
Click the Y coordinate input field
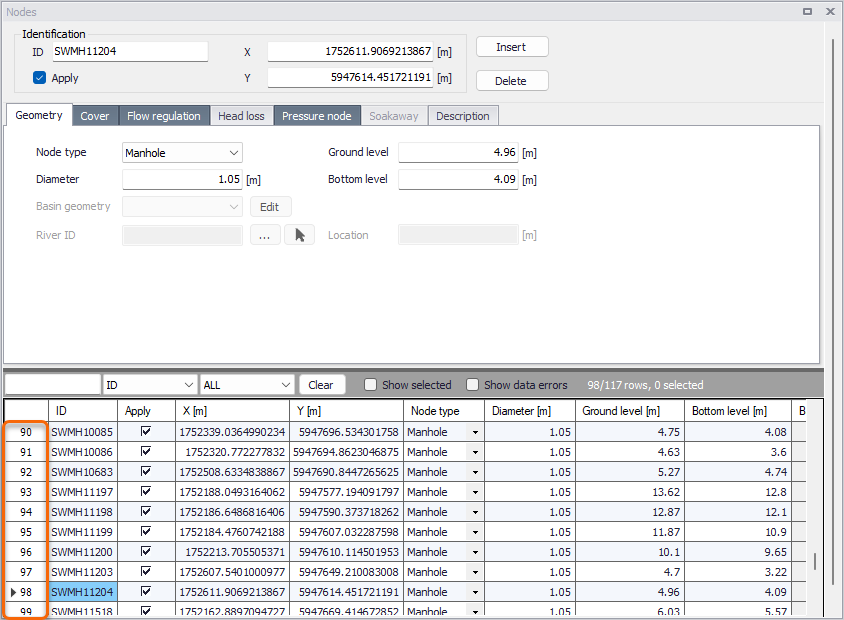point(350,78)
